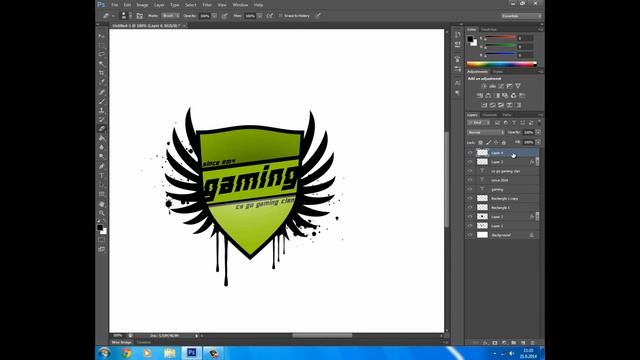The width and height of the screenshot is (640, 360).
Task: Open the Image menu
Action: tap(142, 5)
